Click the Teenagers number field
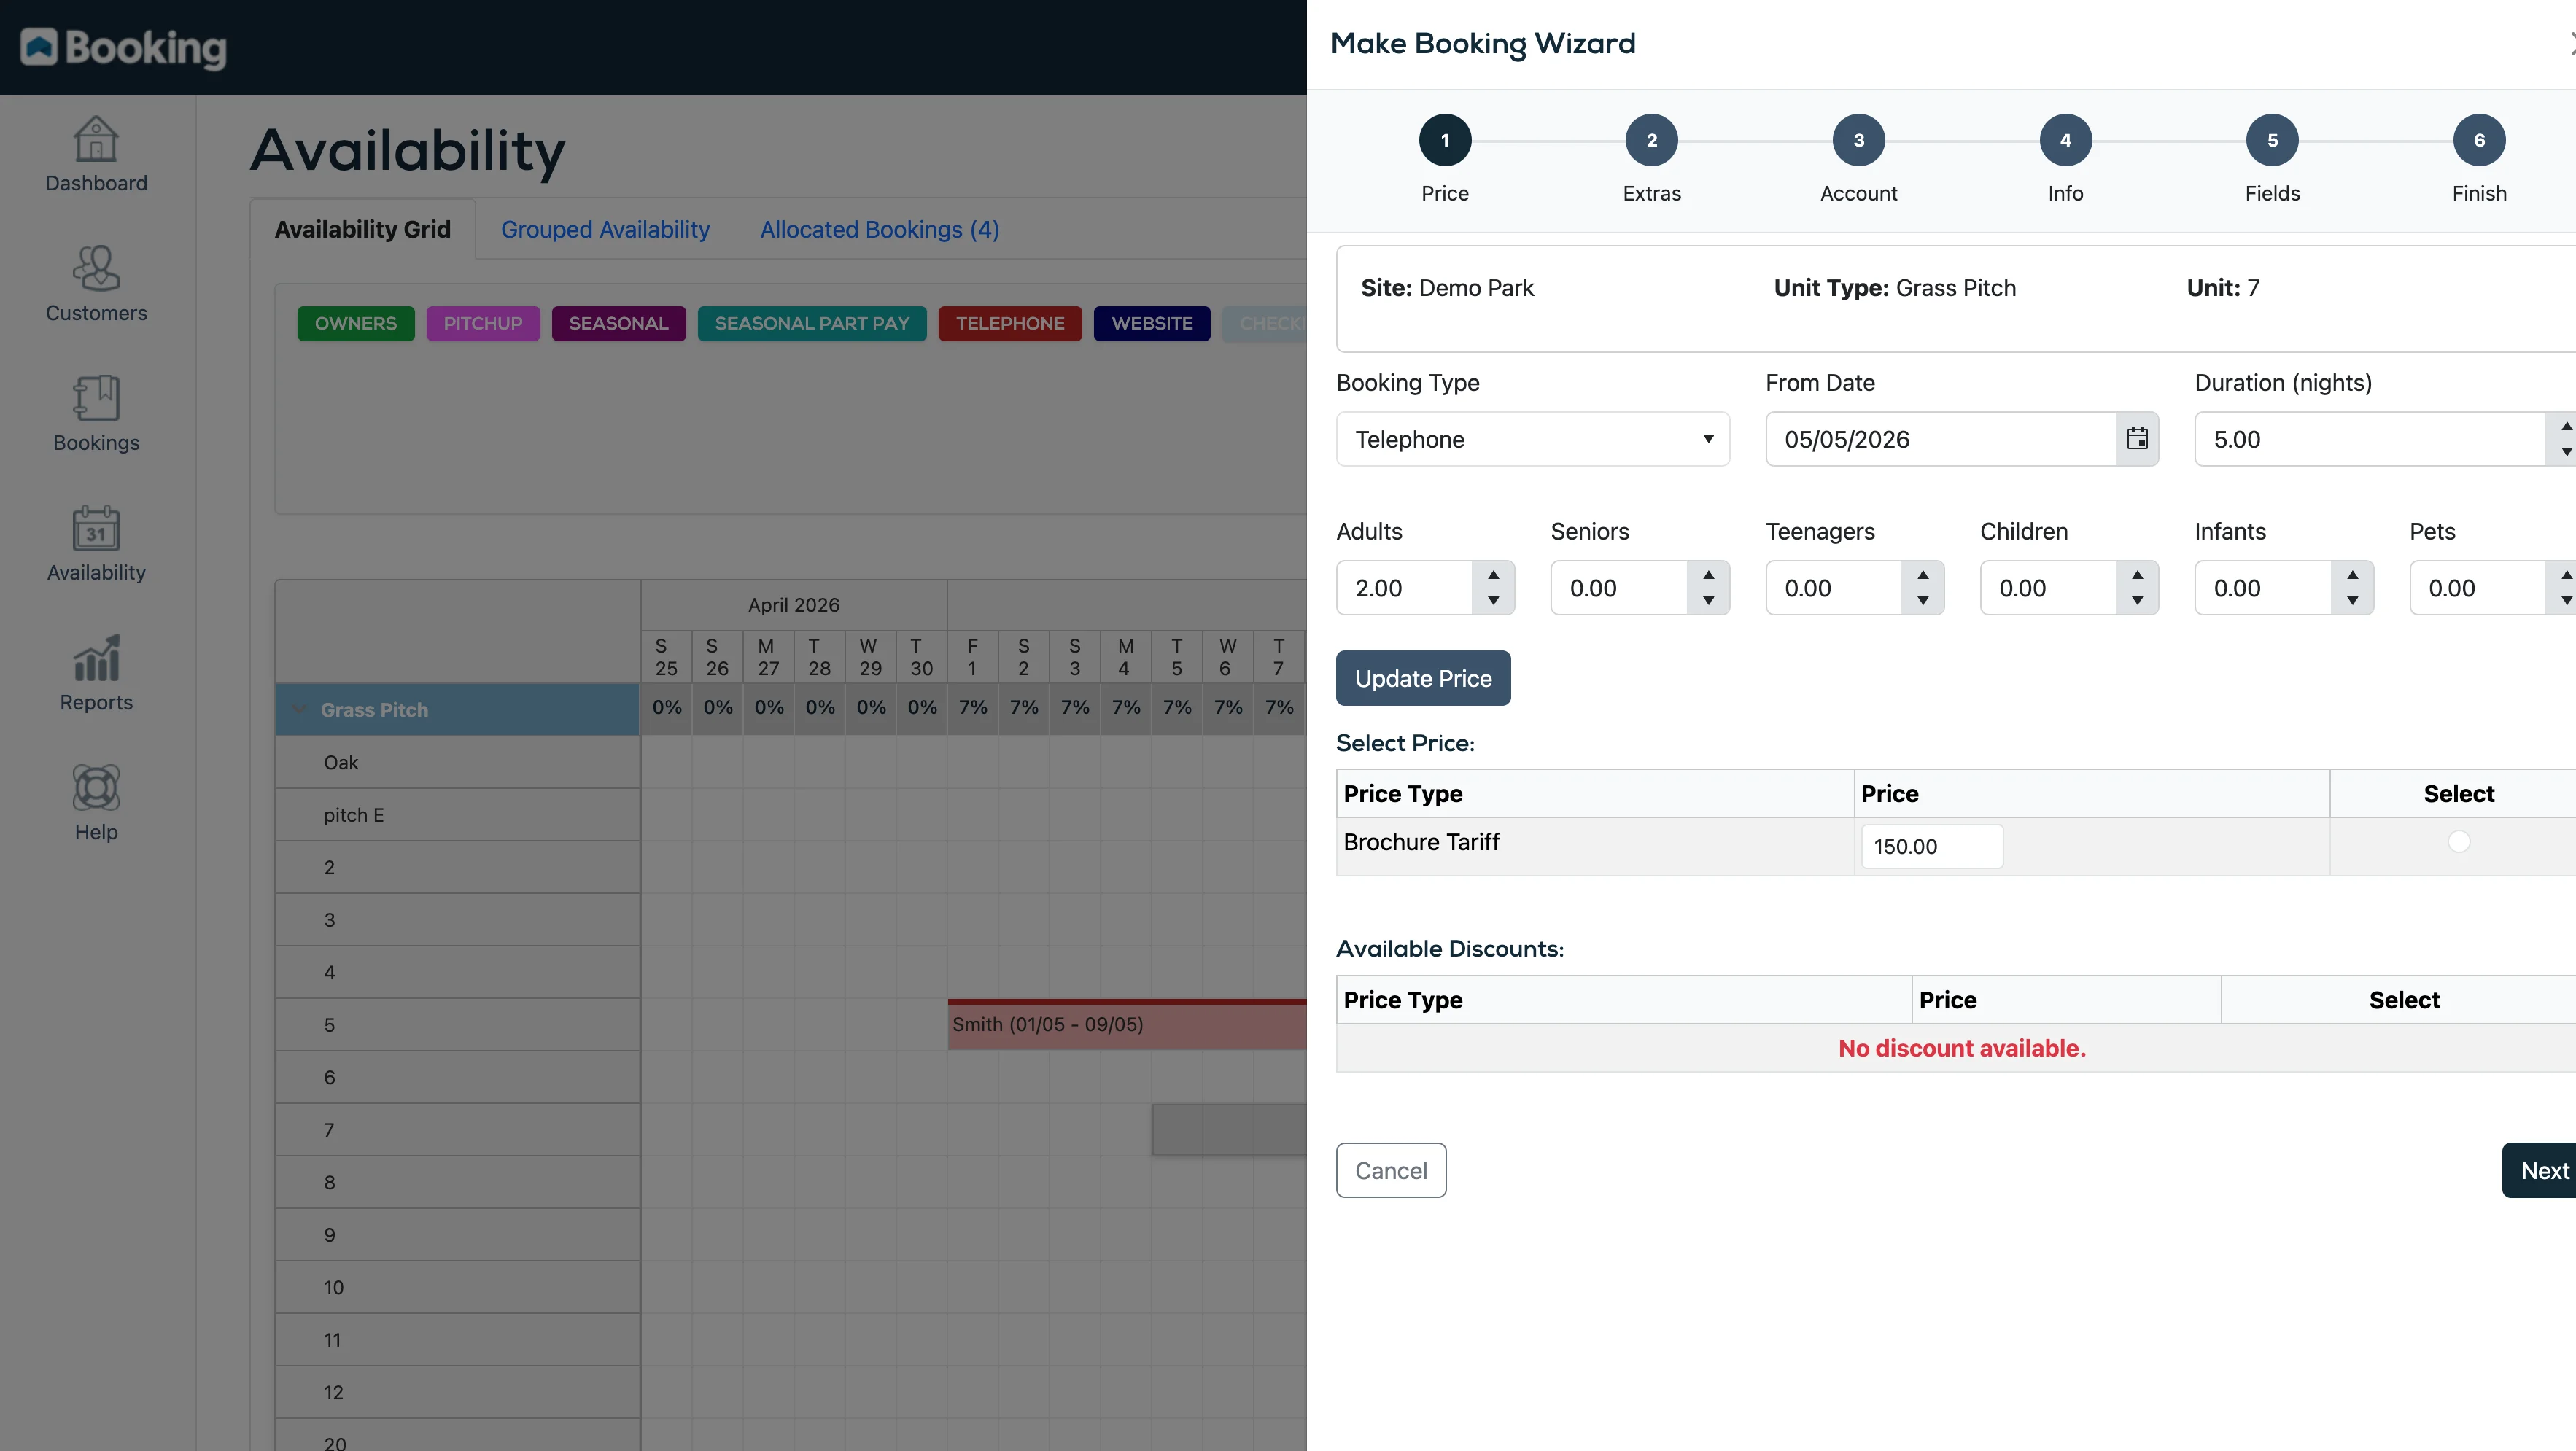 point(1833,588)
